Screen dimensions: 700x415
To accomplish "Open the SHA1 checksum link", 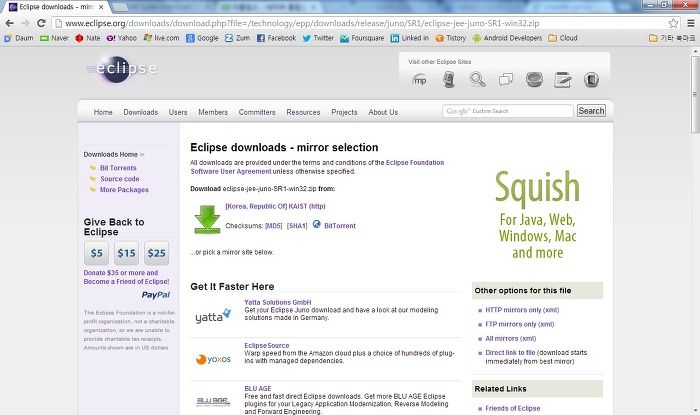I will (x=297, y=226).
